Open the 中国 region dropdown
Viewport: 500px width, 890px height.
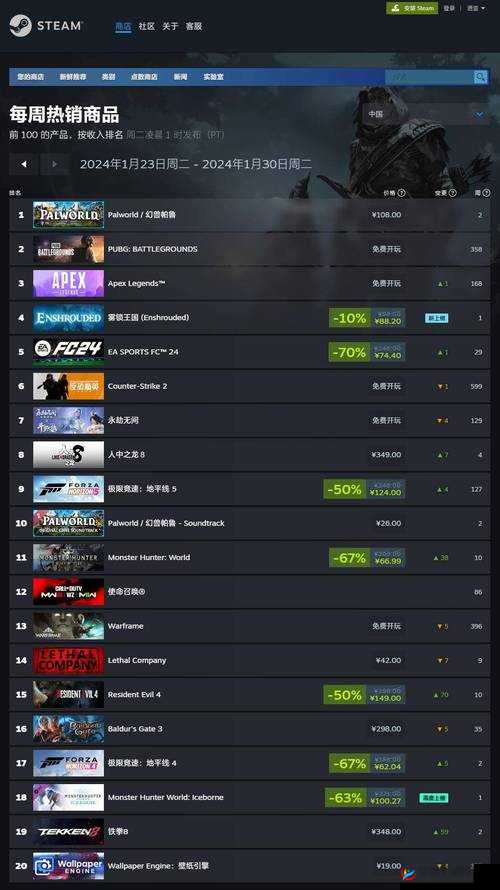click(x=426, y=114)
